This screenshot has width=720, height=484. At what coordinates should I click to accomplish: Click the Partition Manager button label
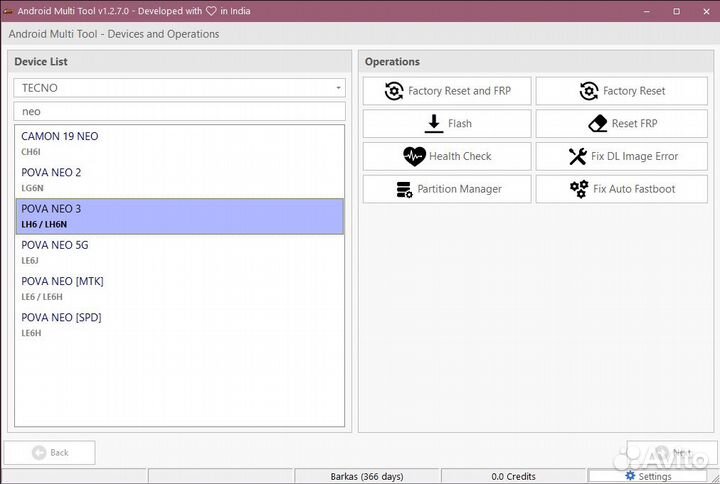pos(459,189)
